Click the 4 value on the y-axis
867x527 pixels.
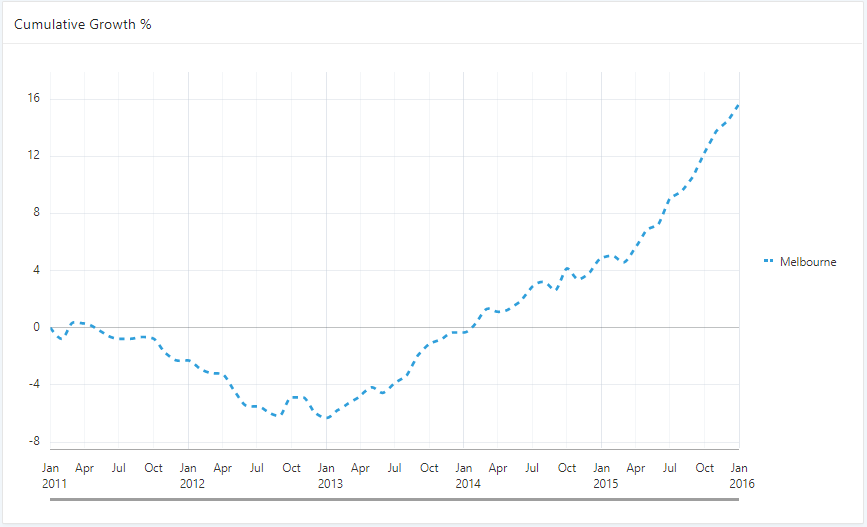[35, 270]
